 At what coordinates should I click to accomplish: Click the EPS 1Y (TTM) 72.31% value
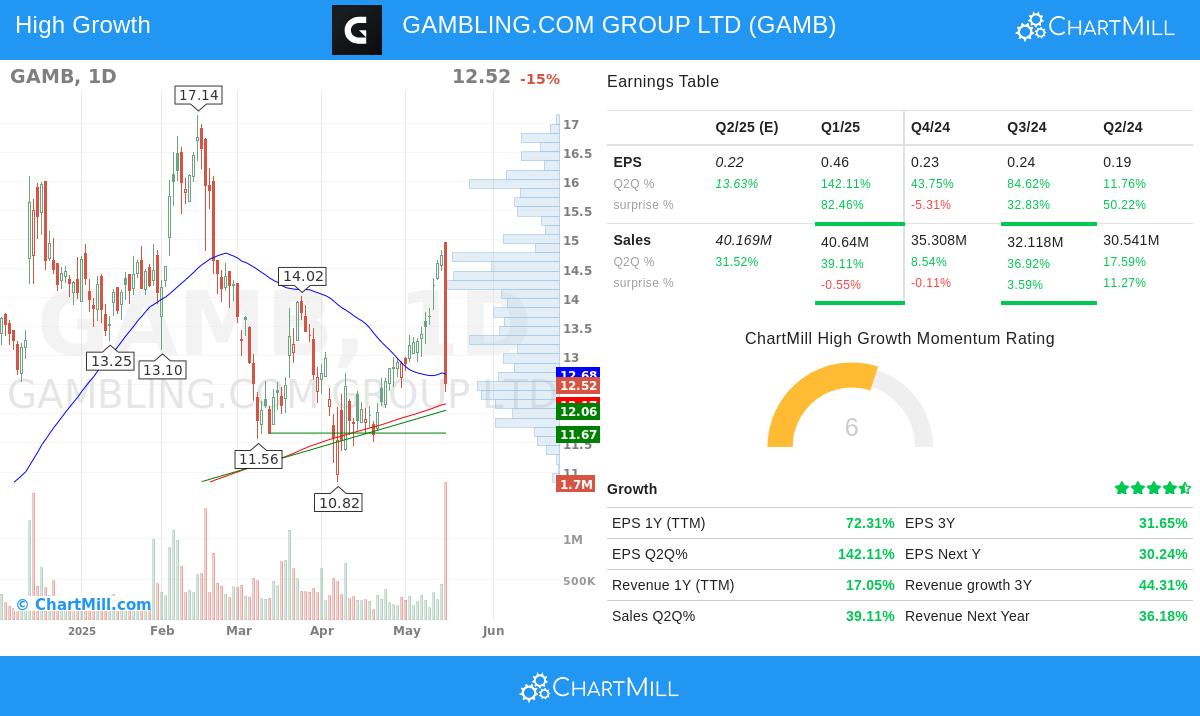[870, 523]
